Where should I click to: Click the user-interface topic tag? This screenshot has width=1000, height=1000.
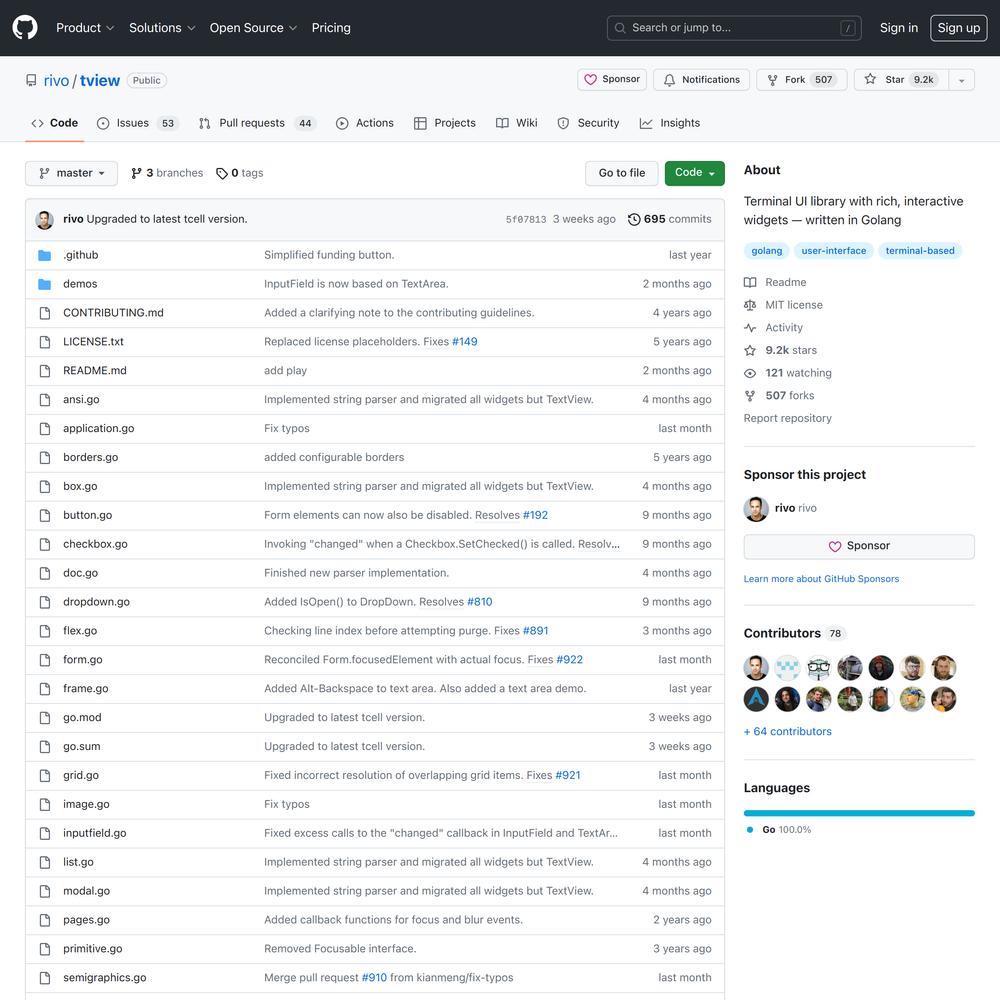point(834,251)
